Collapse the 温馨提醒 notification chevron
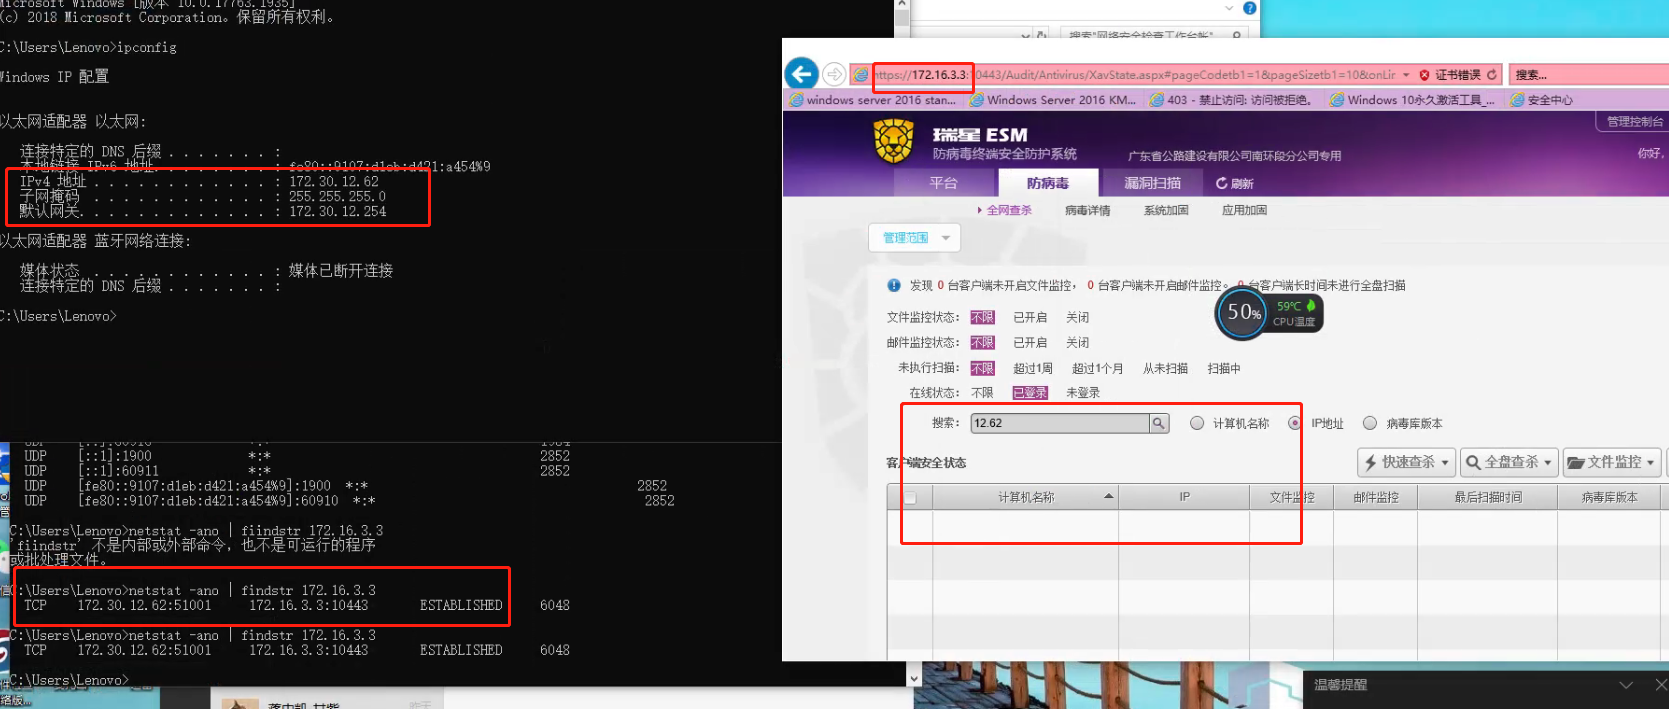 (x=1626, y=685)
